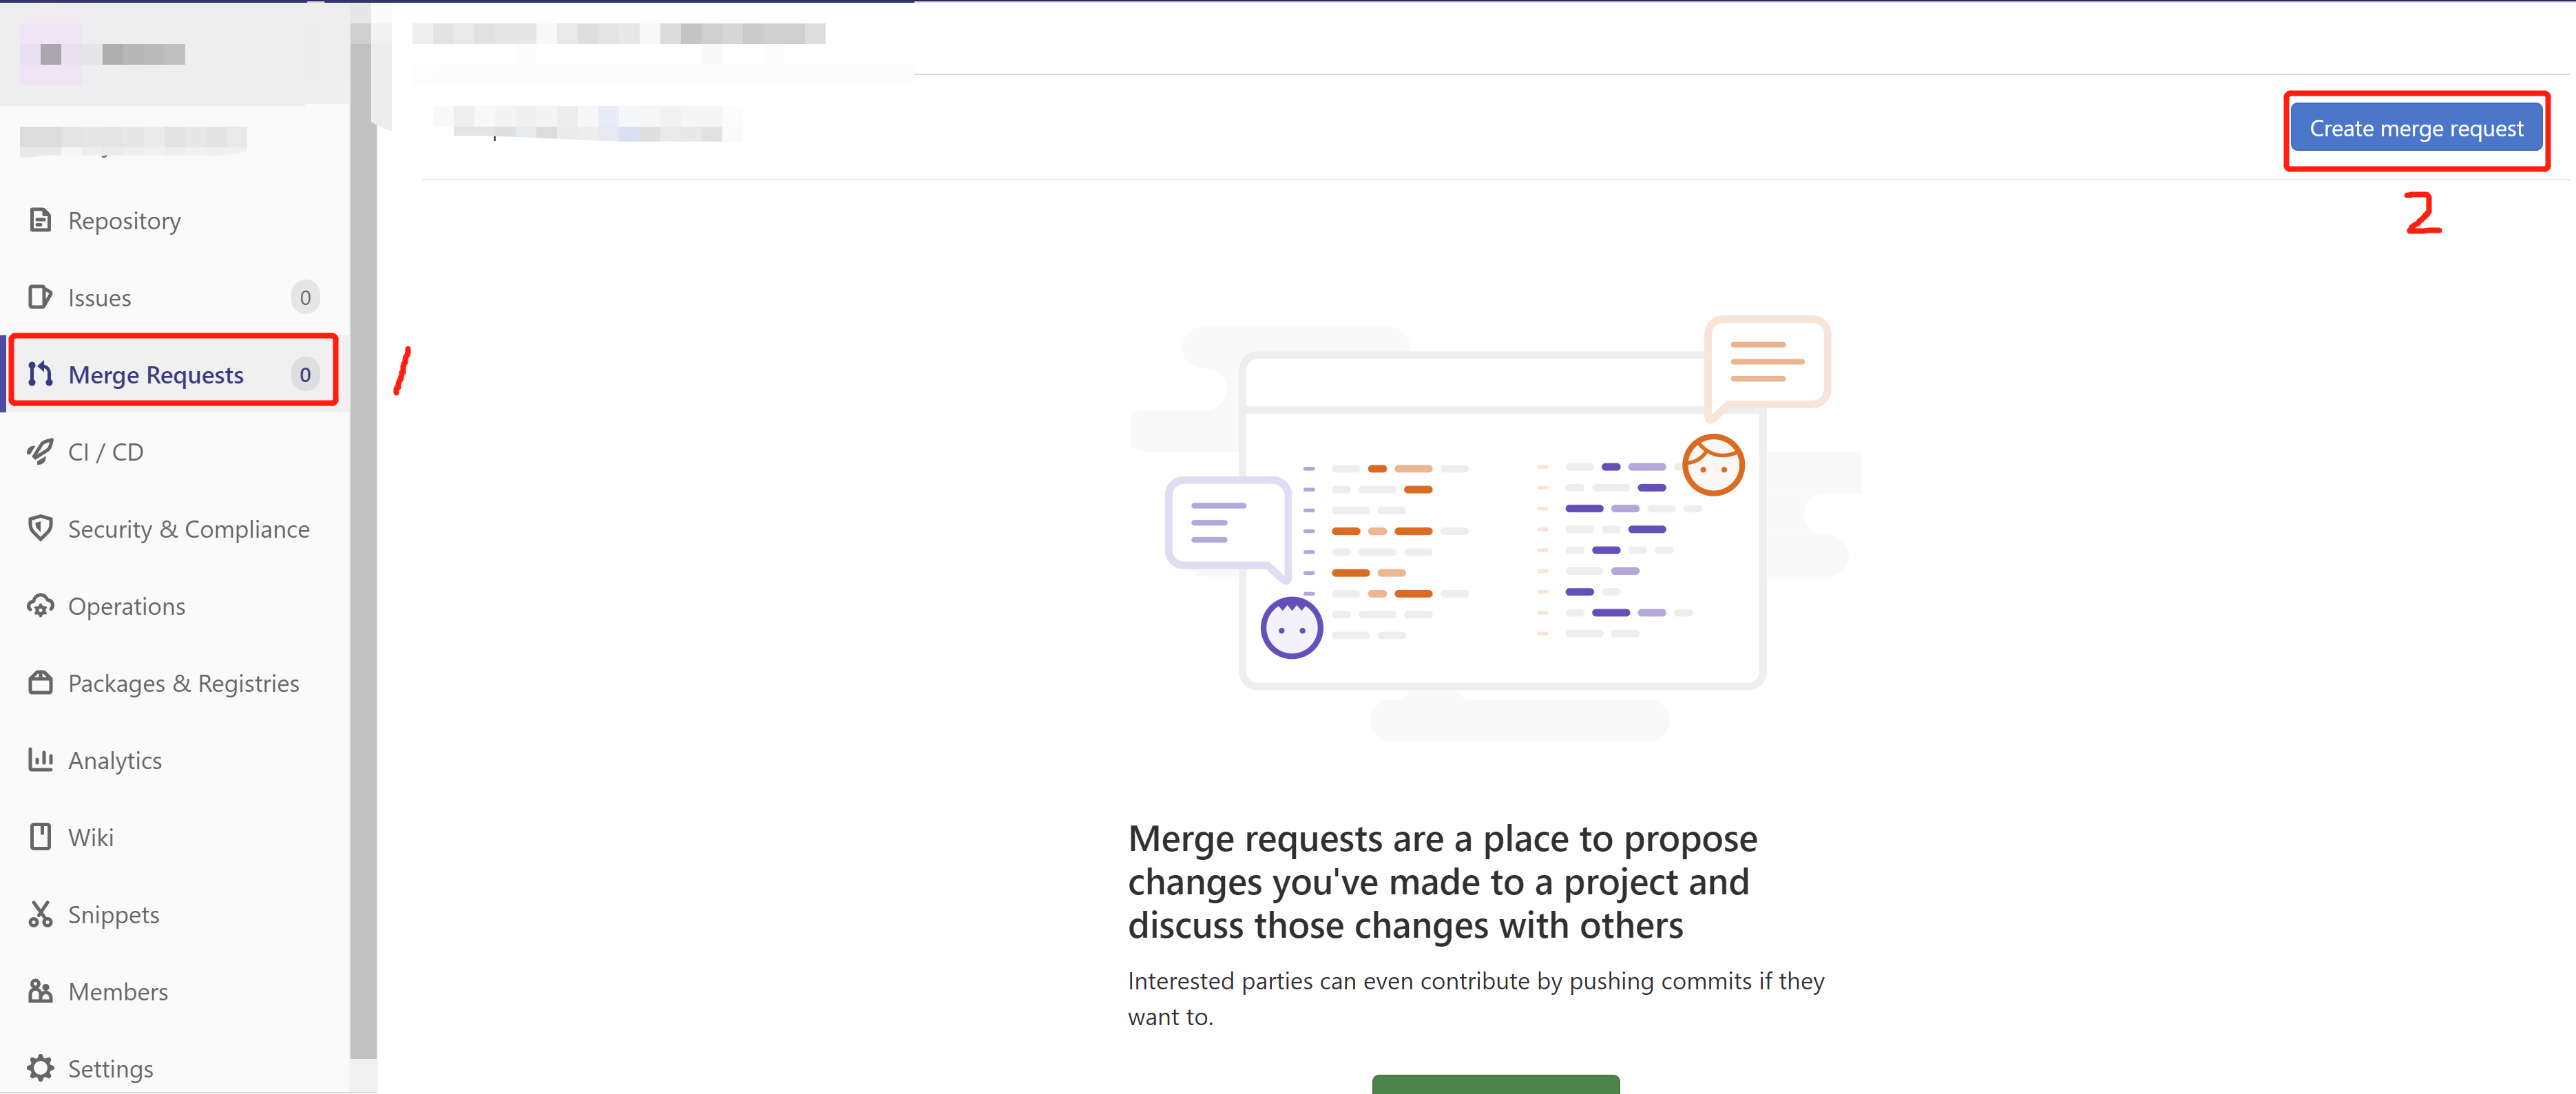Select the CI / CD rocket icon

click(40, 451)
